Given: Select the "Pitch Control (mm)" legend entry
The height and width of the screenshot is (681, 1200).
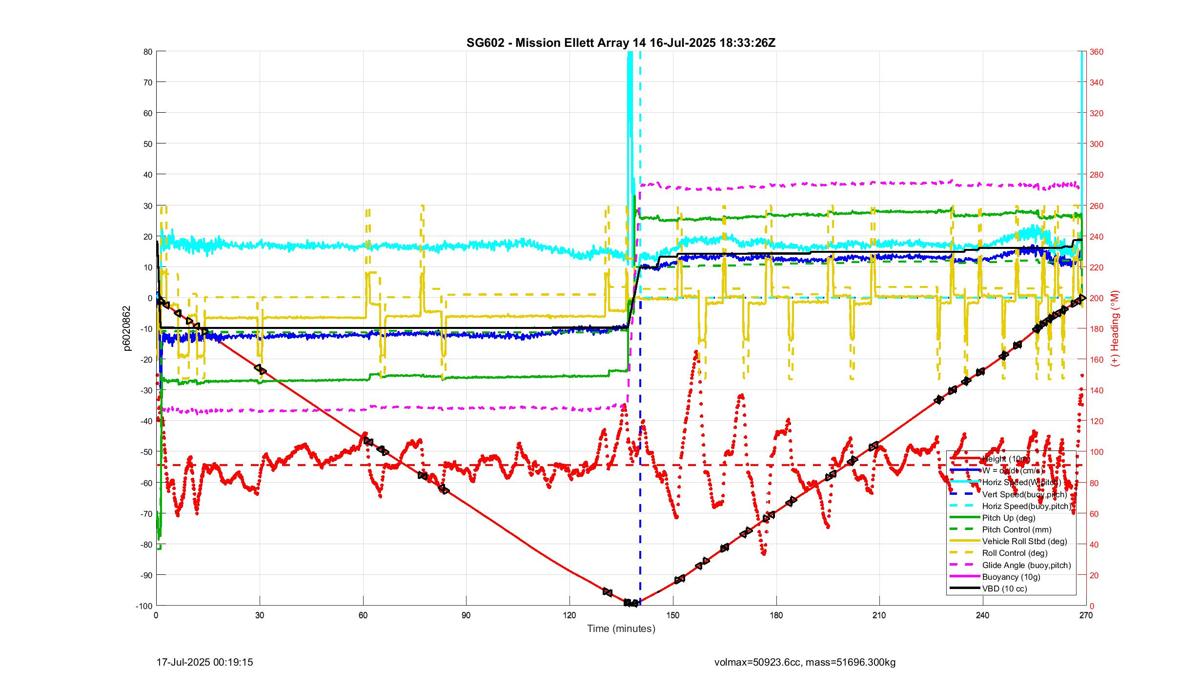Looking at the screenshot, I should tap(1017, 530).
